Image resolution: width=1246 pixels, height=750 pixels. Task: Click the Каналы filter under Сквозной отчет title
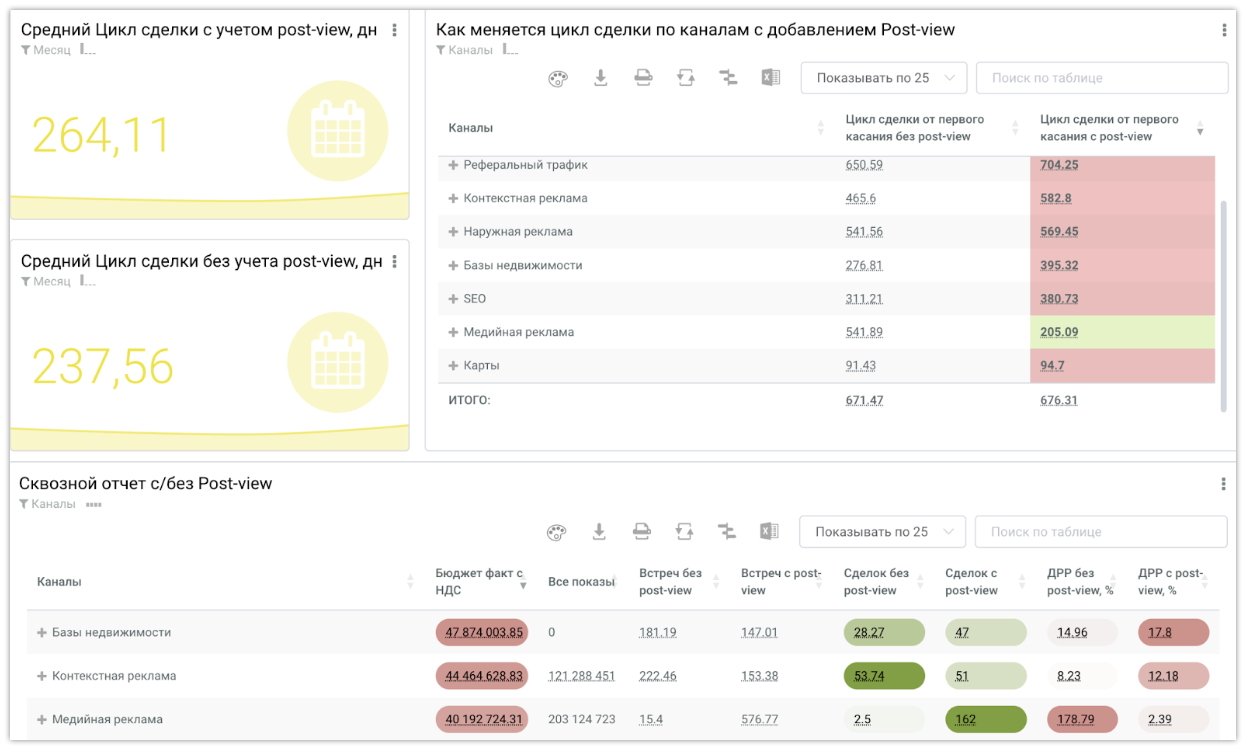tap(47, 504)
